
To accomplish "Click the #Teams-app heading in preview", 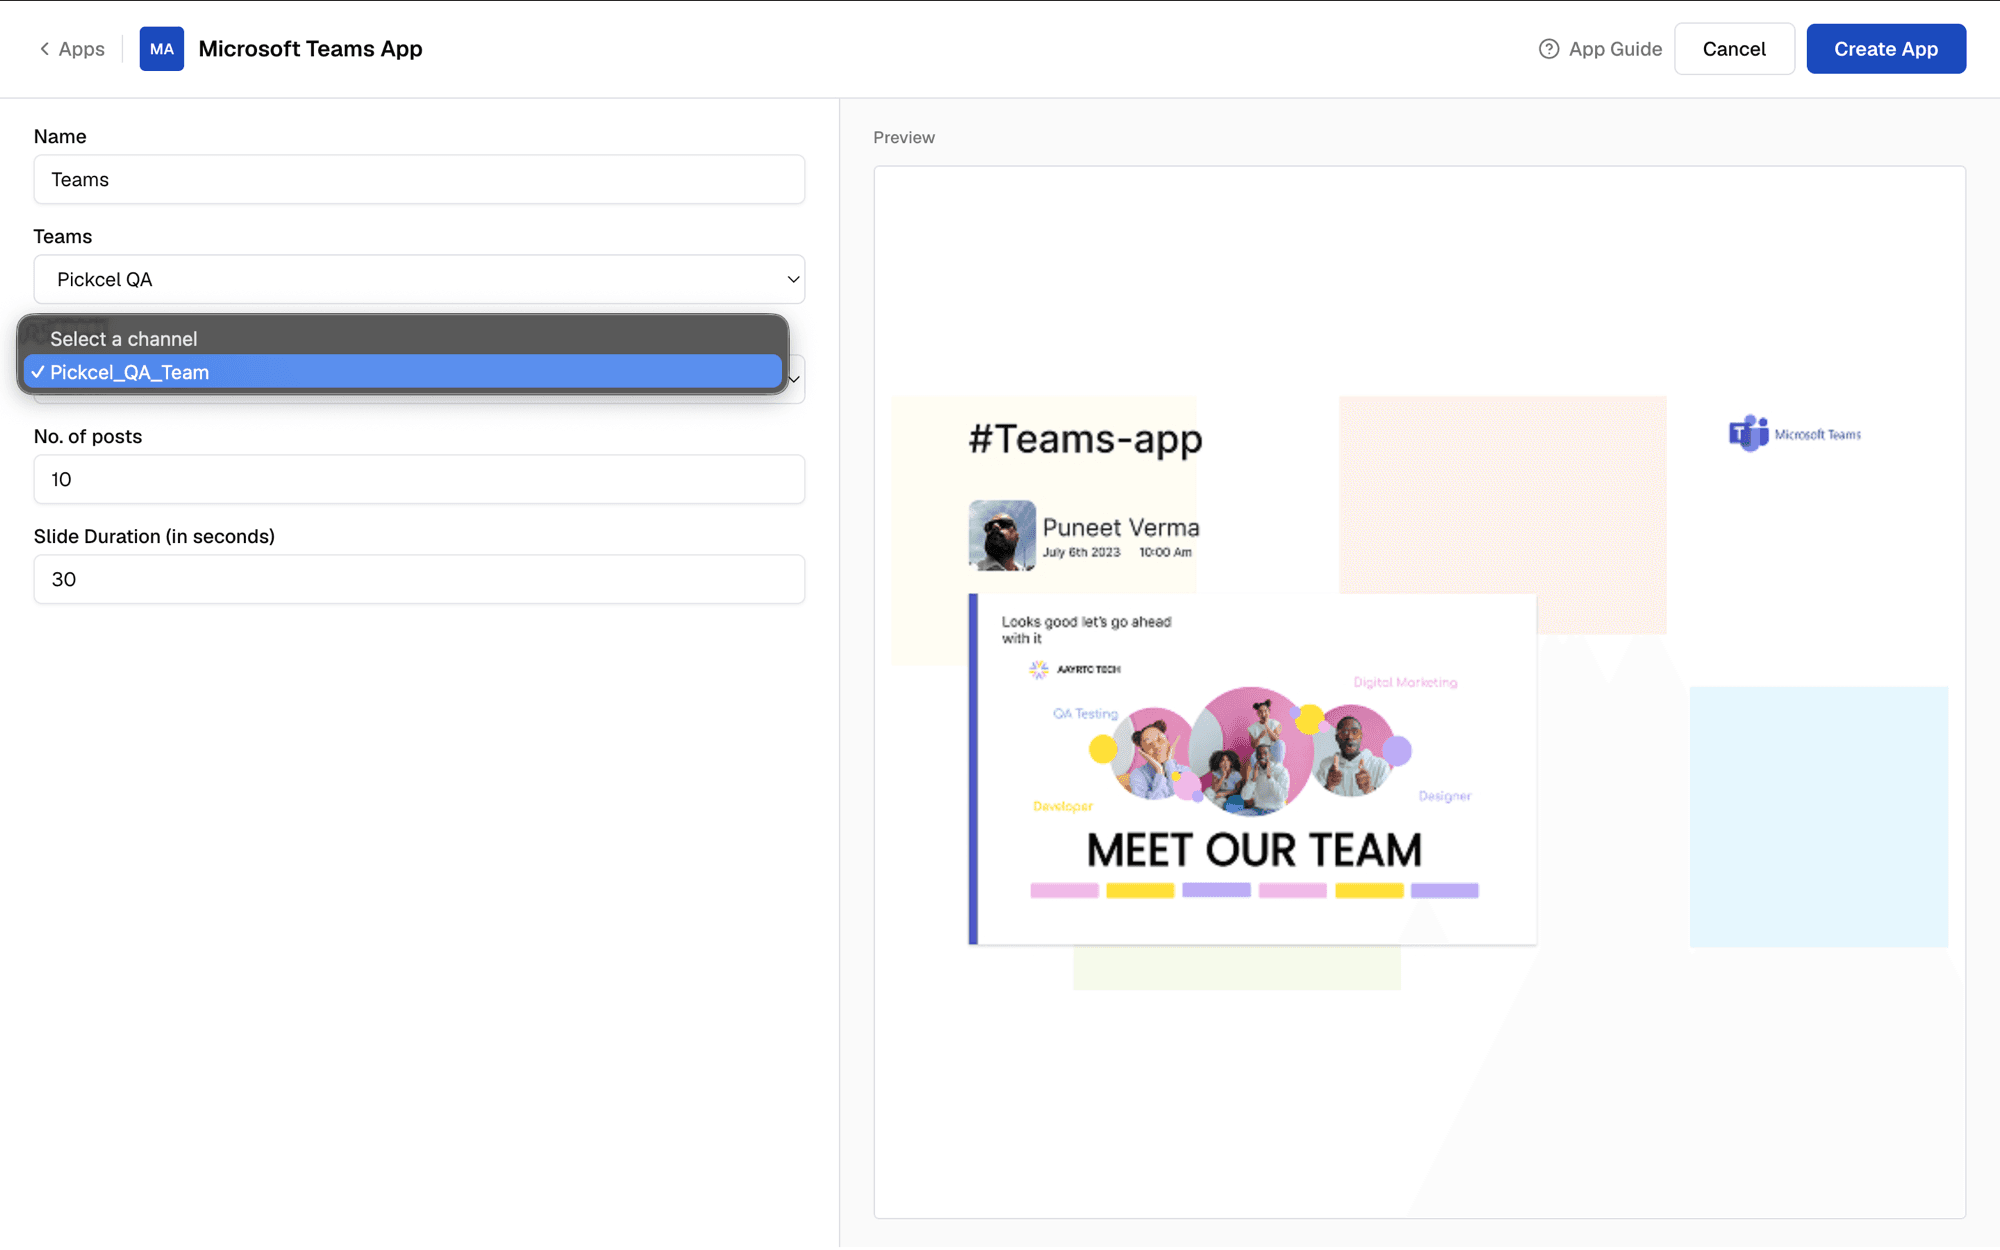I will [x=1085, y=439].
